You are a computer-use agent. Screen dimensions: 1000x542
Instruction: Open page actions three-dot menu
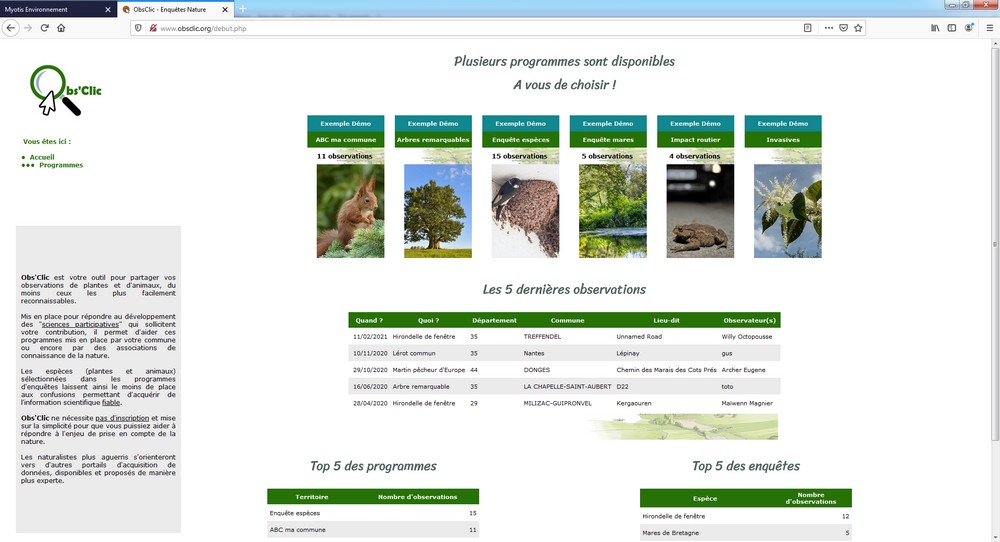828,28
